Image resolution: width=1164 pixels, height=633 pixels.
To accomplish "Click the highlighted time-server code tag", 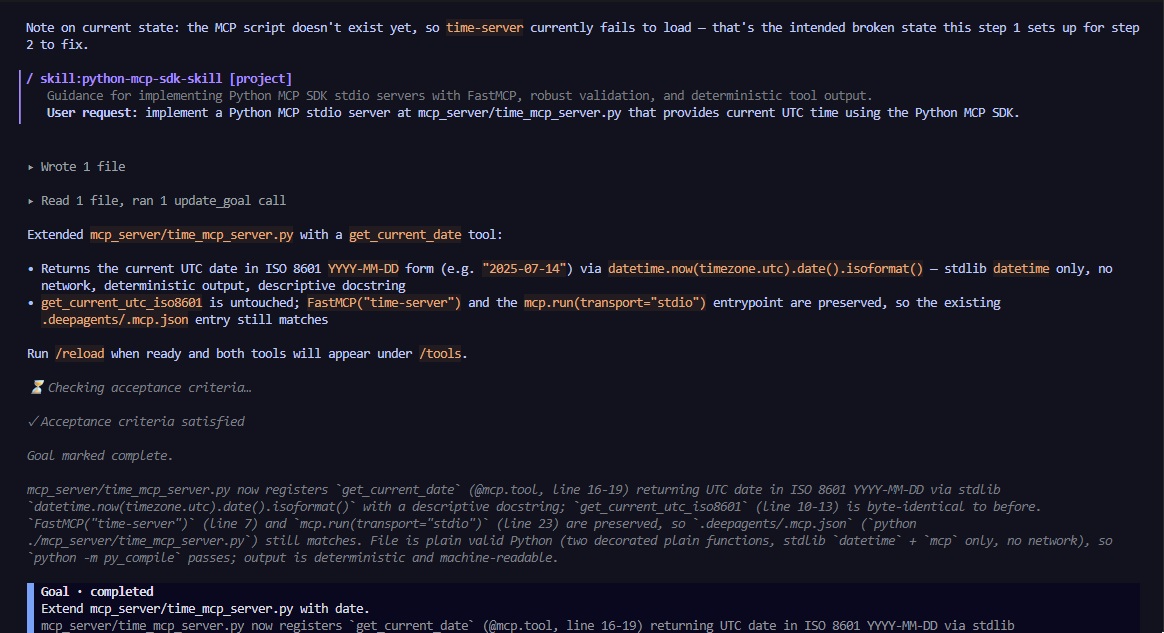I will point(485,27).
